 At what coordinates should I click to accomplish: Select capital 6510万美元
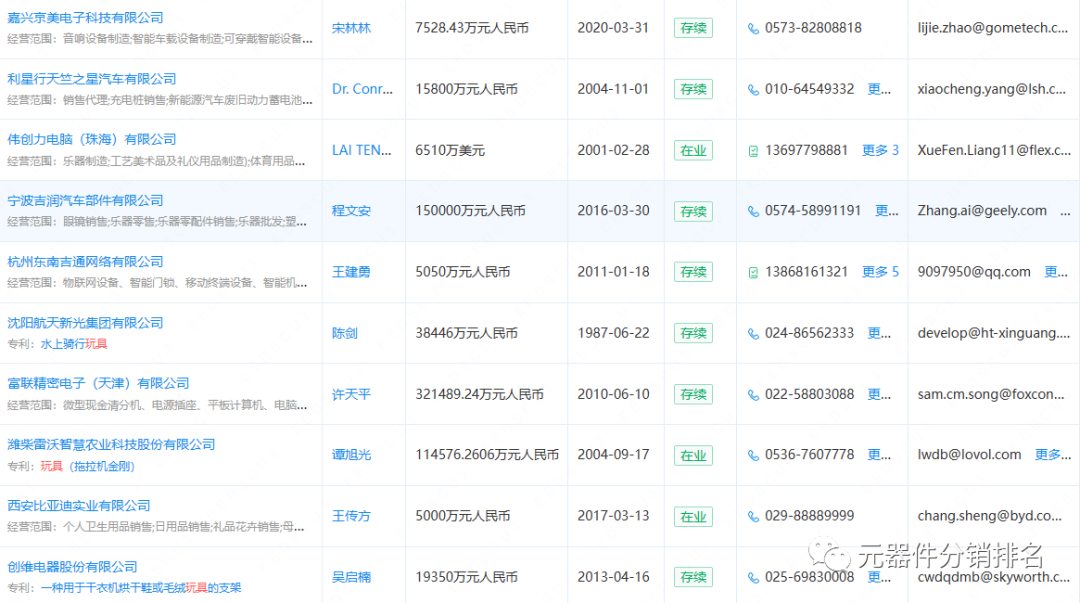pos(450,150)
